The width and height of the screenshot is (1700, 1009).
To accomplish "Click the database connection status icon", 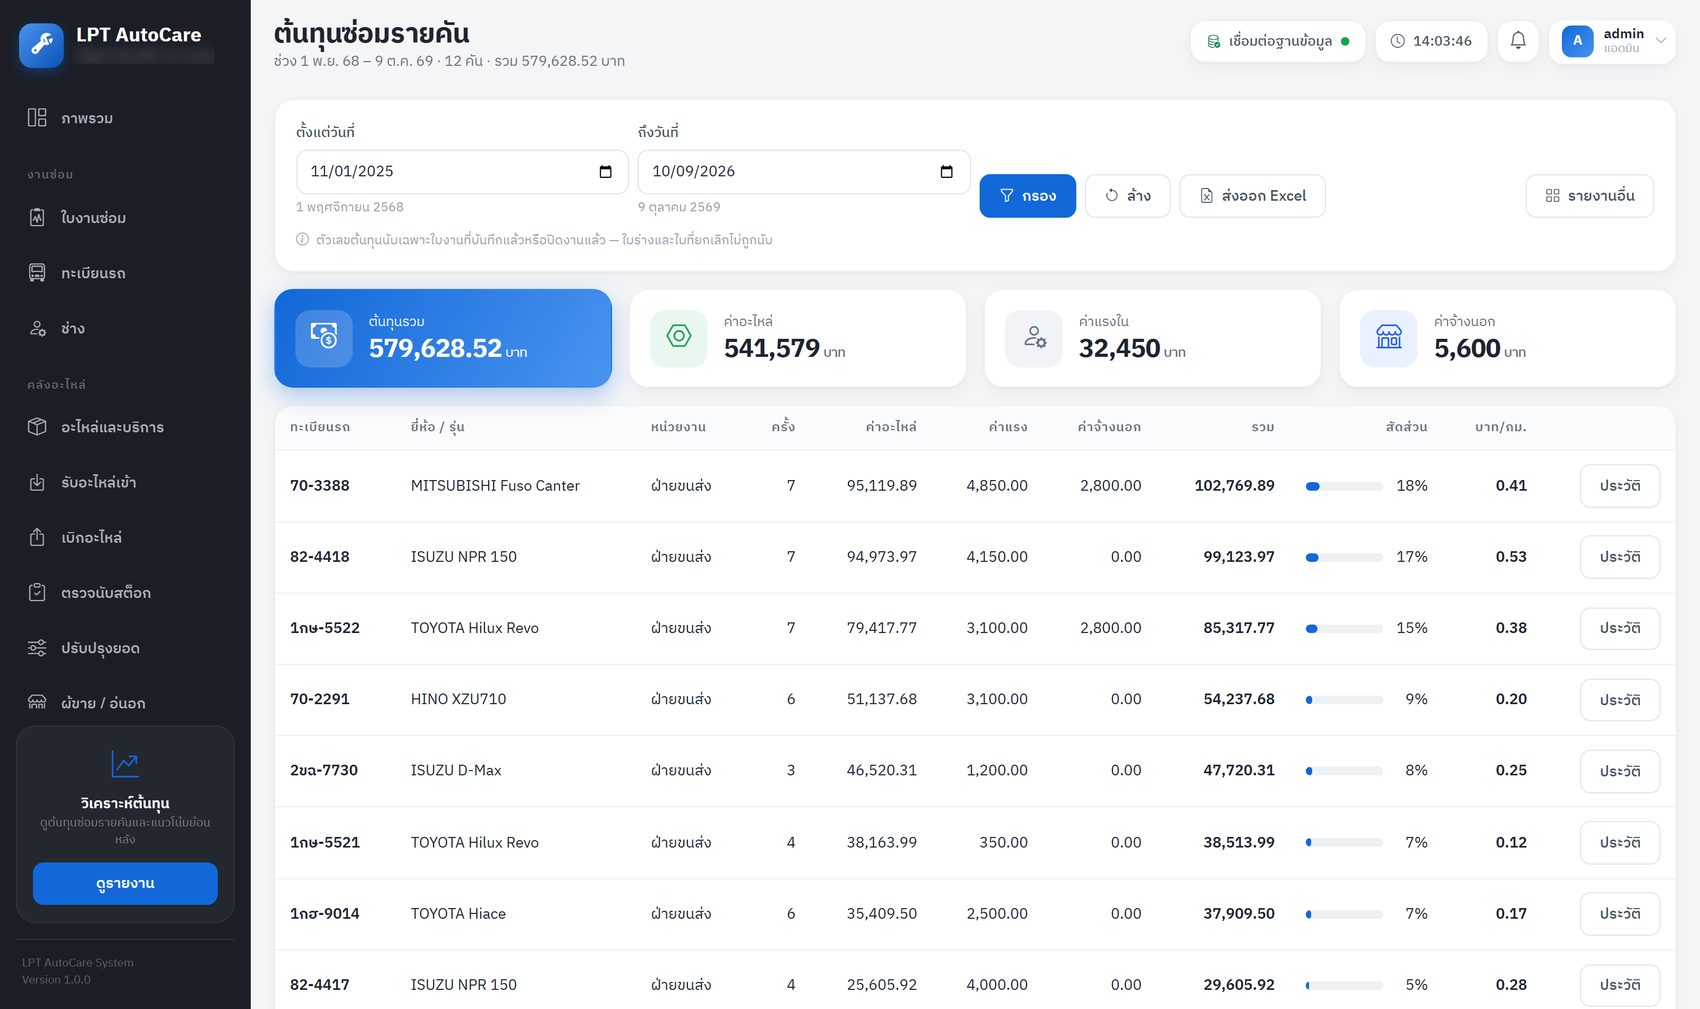I will pos(1213,41).
